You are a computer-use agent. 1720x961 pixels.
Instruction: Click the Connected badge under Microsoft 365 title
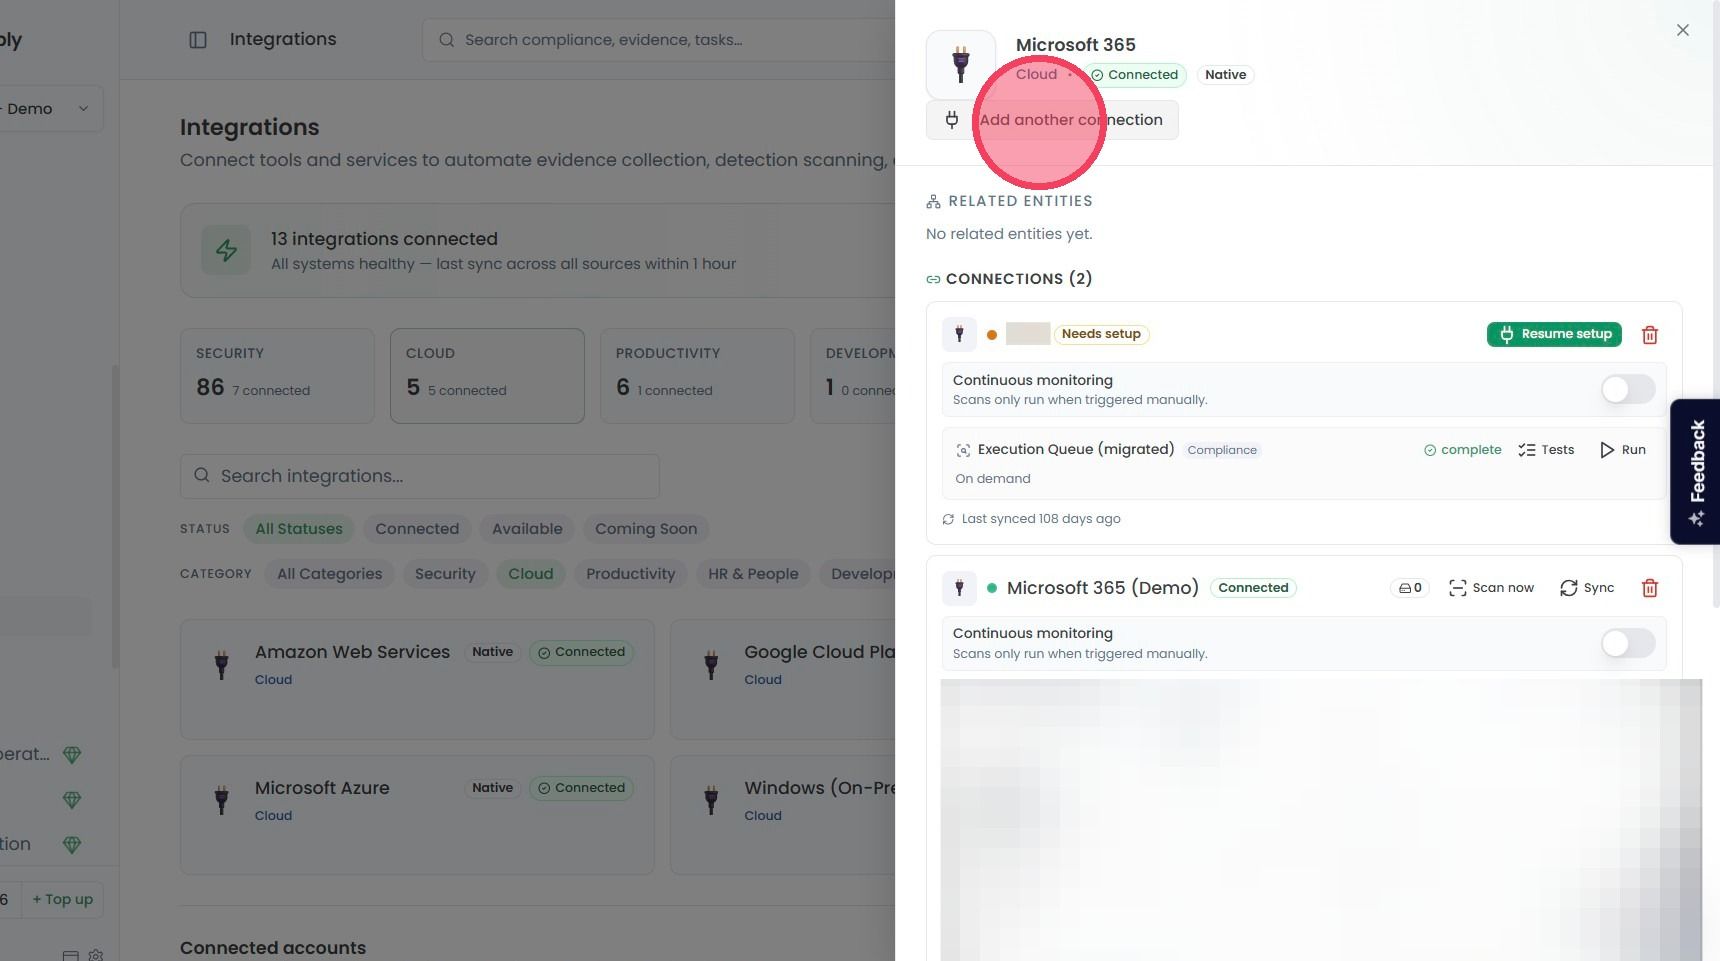(1135, 75)
